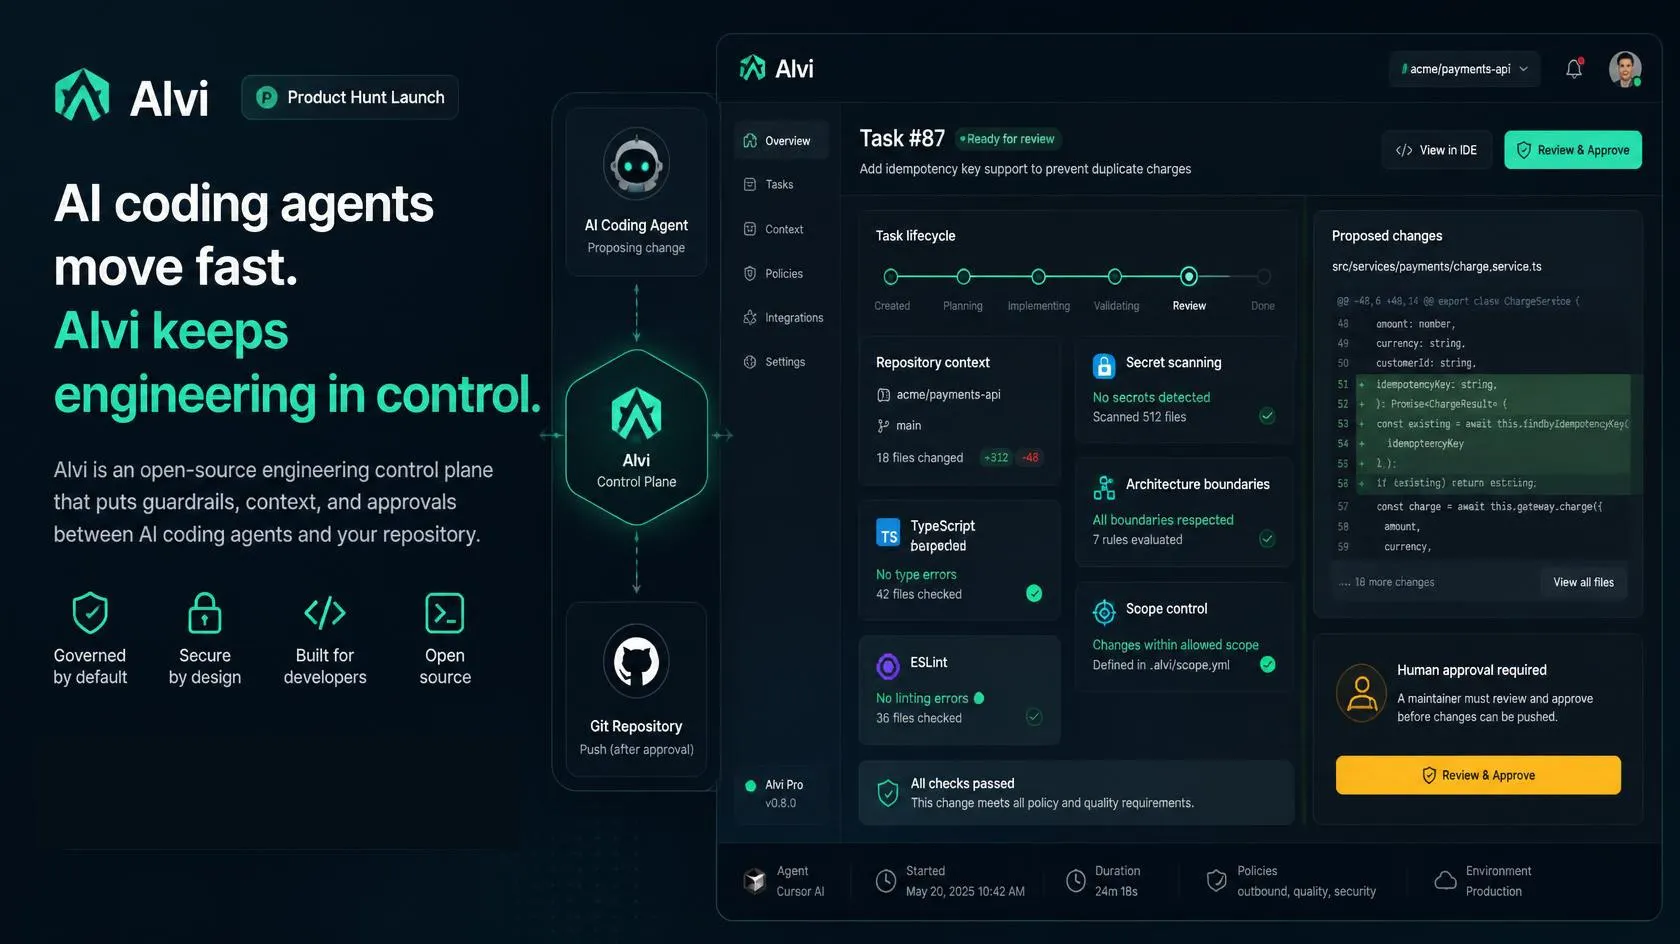Viewport: 1680px width, 944px height.
Task: Click the Secret scanning check mark
Action: [x=1267, y=416]
